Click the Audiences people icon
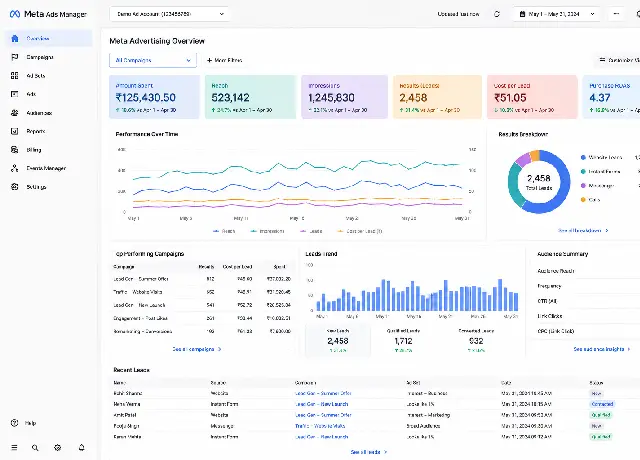This screenshot has width=640, height=460. pyautogui.click(x=15, y=113)
